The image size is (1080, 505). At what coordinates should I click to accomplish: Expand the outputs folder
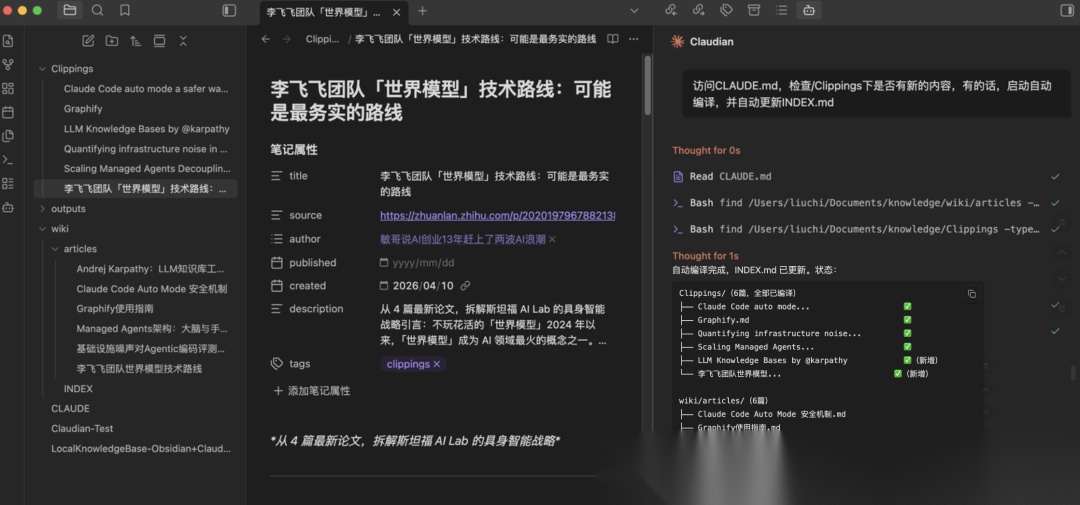coord(43,209)
